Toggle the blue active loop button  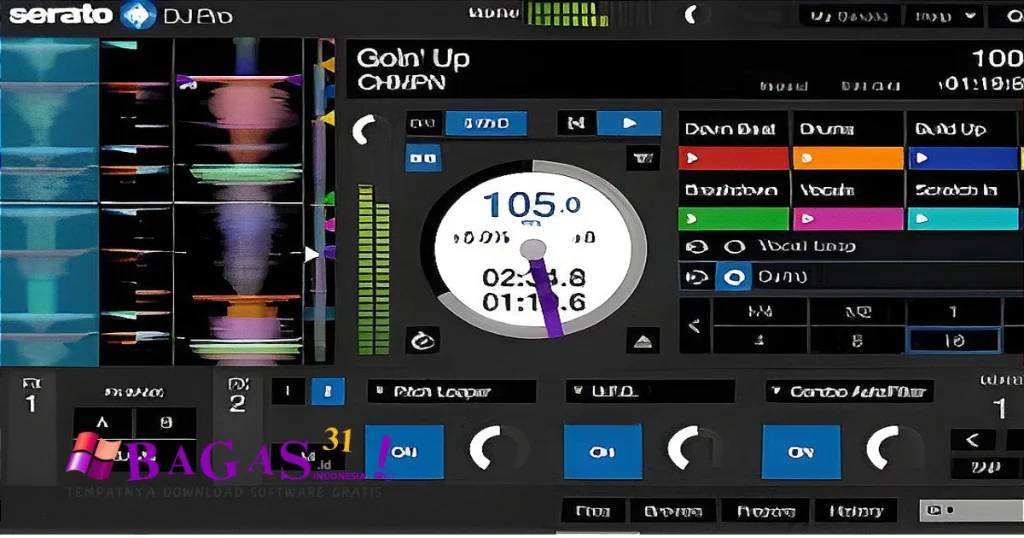(734, 277)
